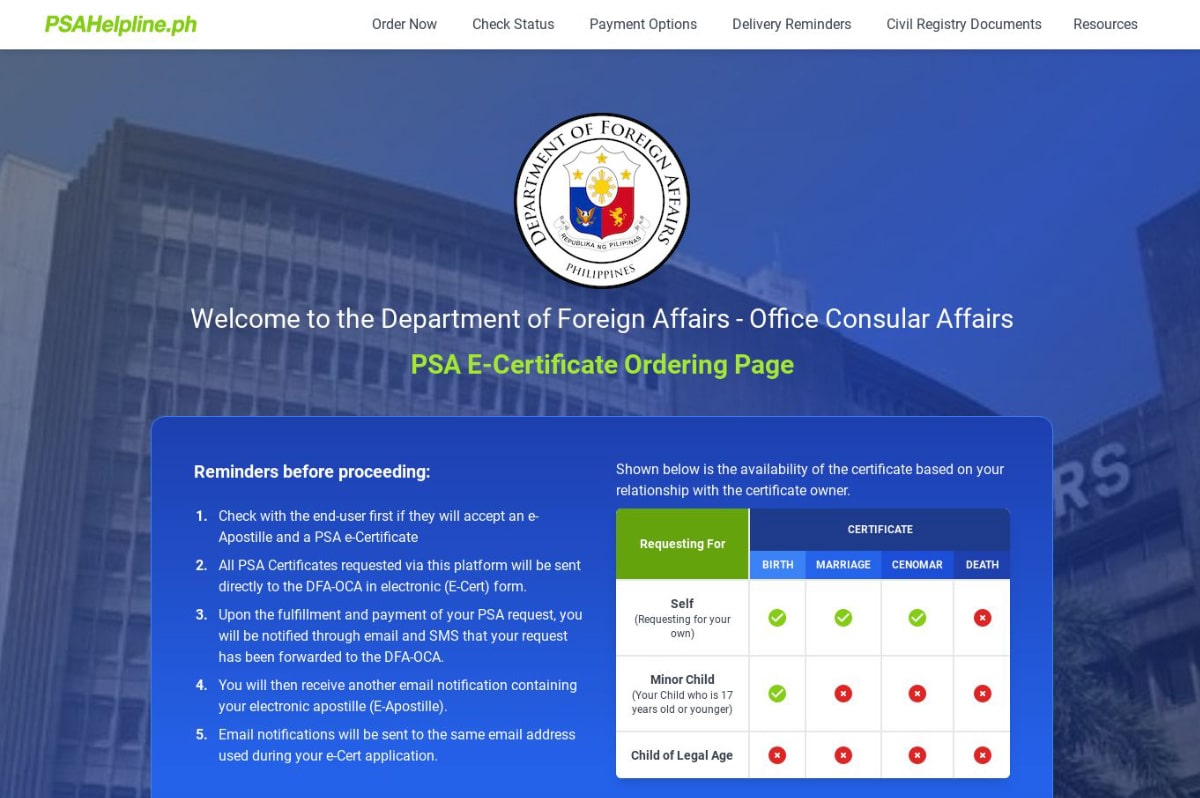Click the green check for Self CENOMAR availability
1200x798 pixels.
tap(917, 618)
